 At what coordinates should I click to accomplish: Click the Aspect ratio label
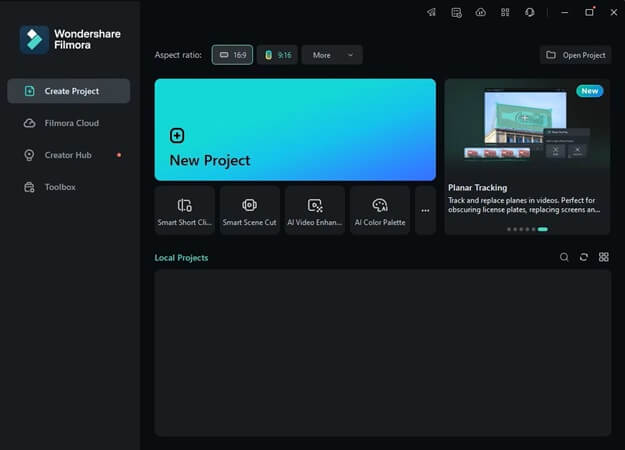tap(178, 55)
